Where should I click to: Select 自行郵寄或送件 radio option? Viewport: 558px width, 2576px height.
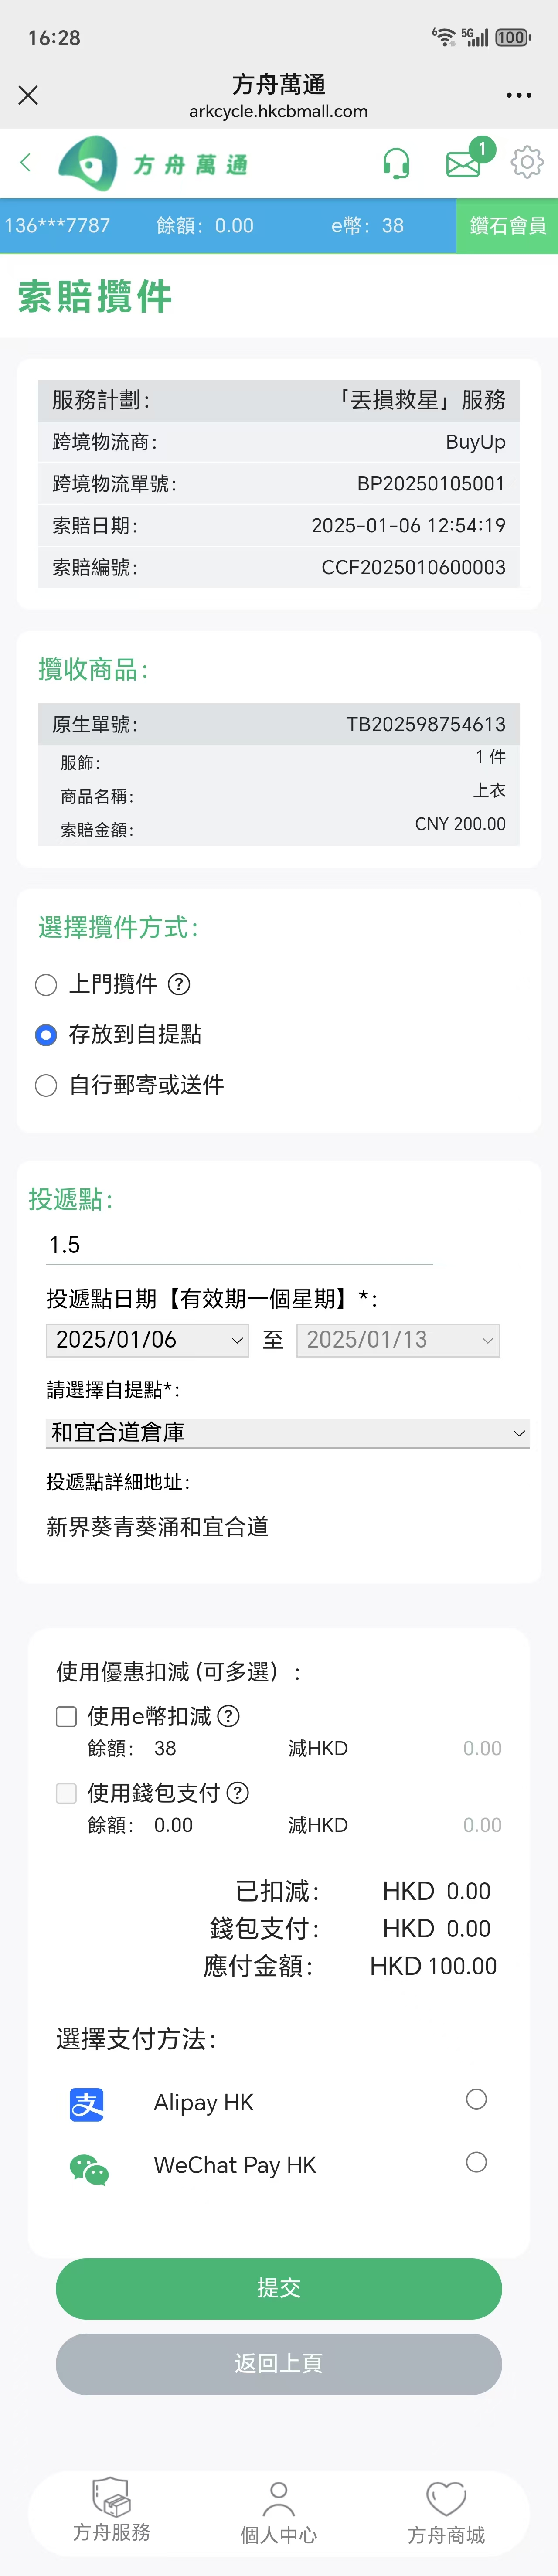click(46, 1085)
